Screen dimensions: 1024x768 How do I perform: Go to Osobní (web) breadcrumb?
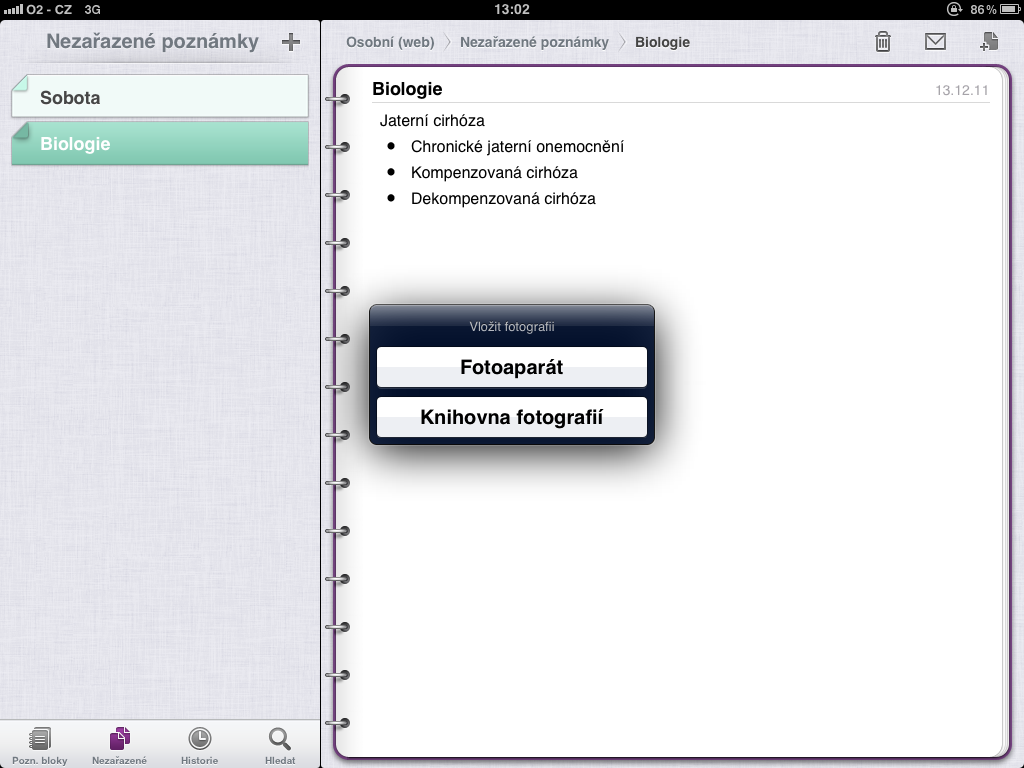pyautogui.click(x=390, y=42)
